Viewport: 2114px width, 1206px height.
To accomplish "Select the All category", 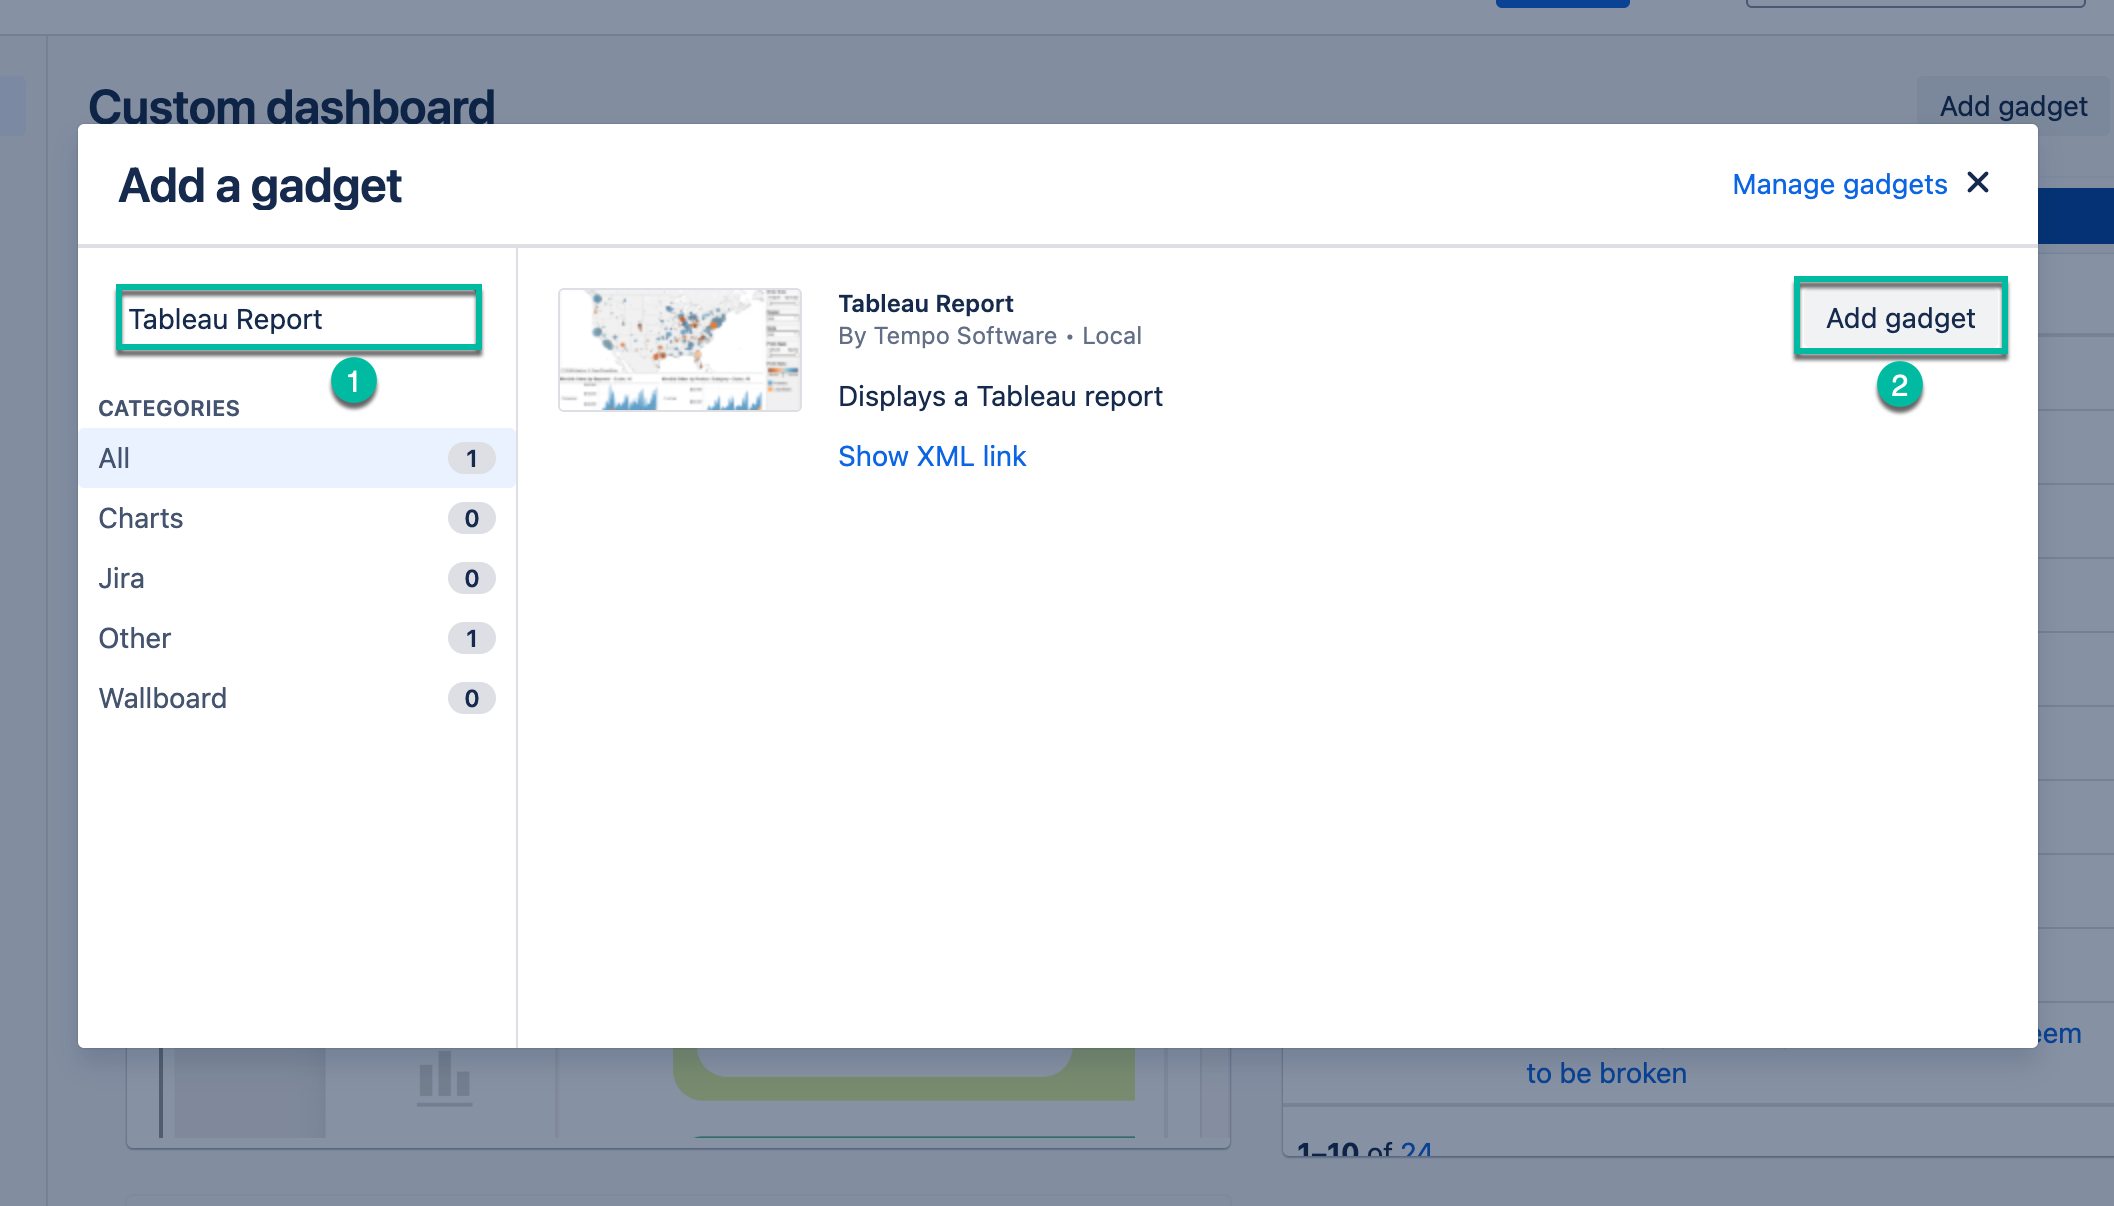I will click(114, 459).
